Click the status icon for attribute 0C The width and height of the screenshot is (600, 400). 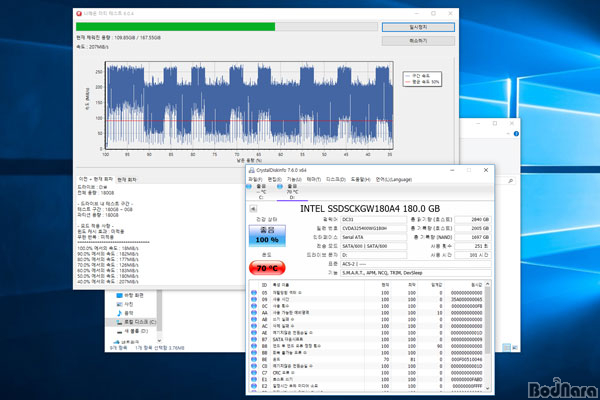point(254,306)
